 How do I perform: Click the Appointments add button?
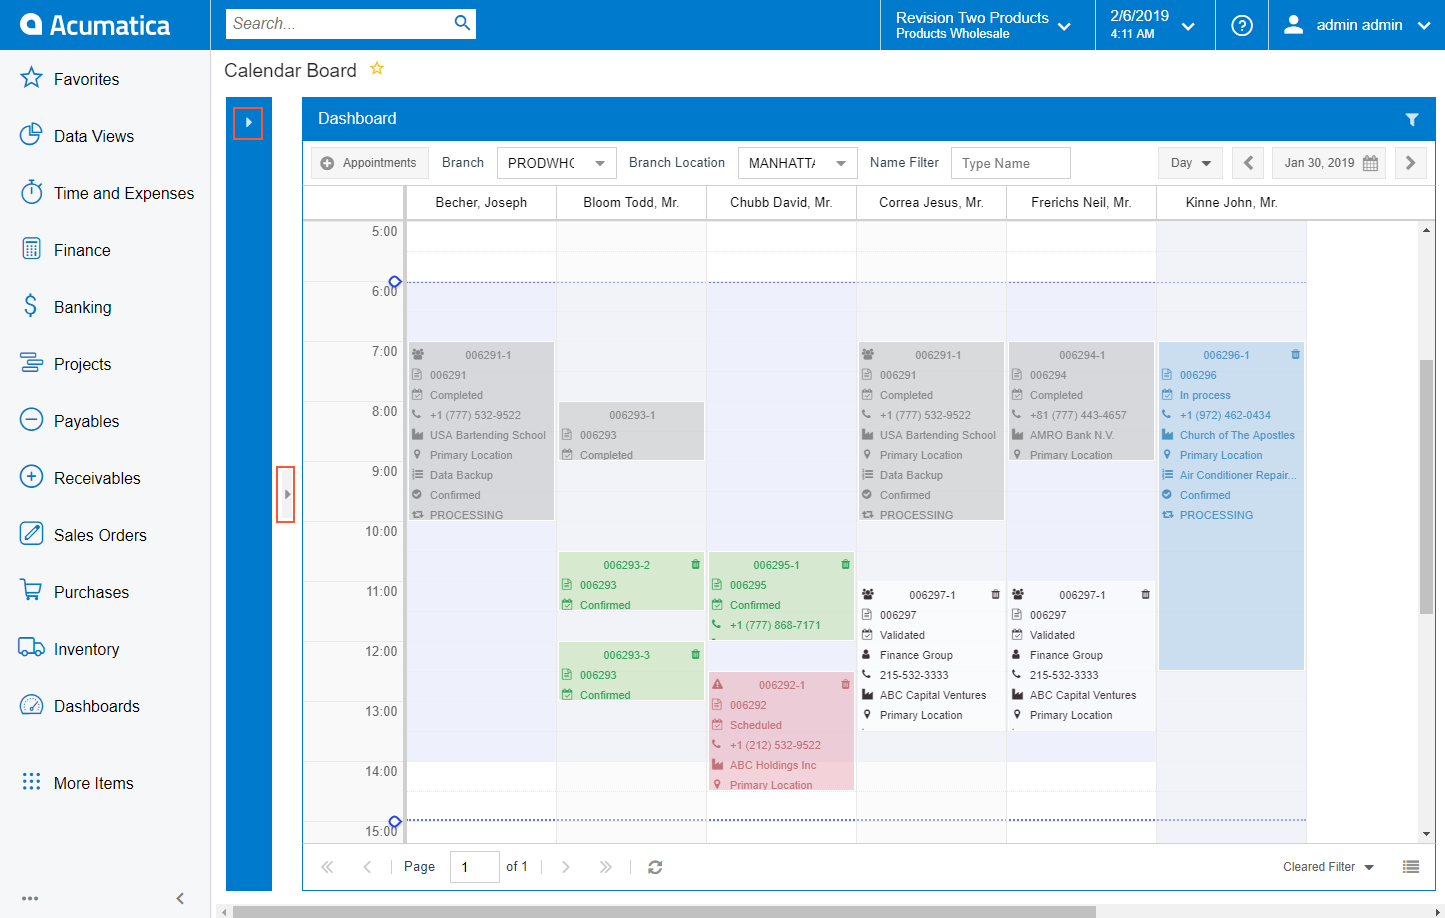369,163
